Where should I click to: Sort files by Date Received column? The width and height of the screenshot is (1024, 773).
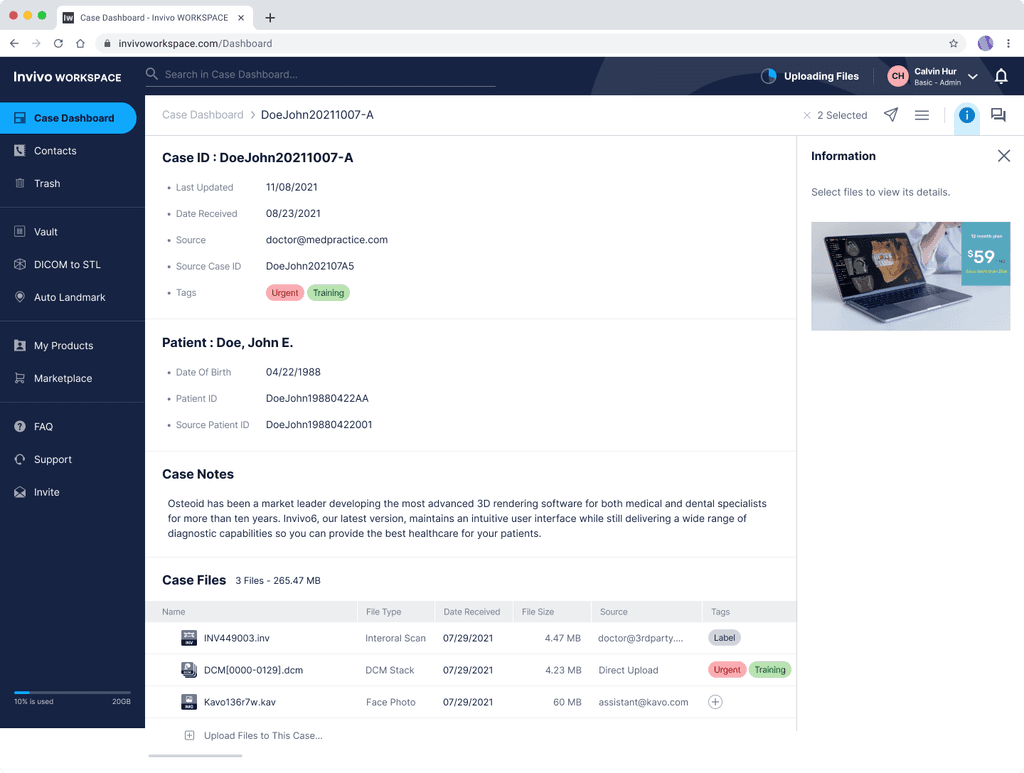[472, 612]
